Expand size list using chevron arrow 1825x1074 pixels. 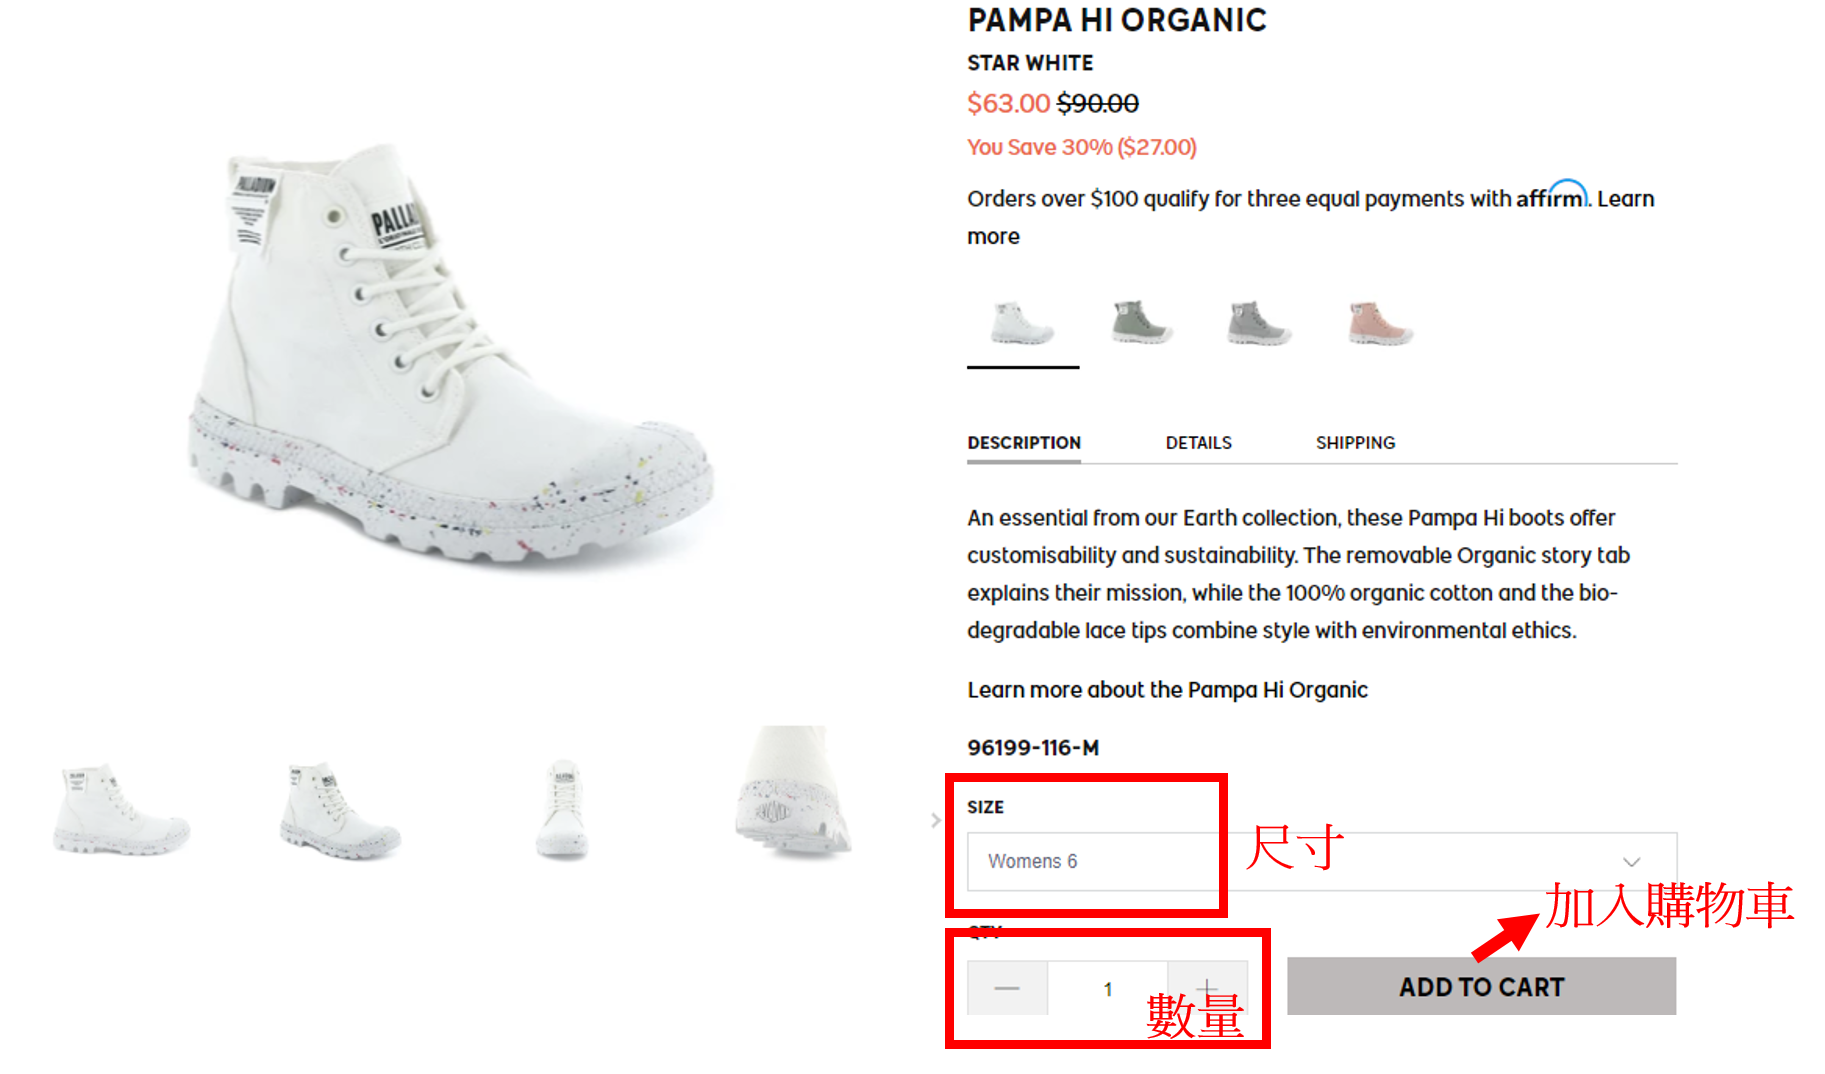[1631, 862]
